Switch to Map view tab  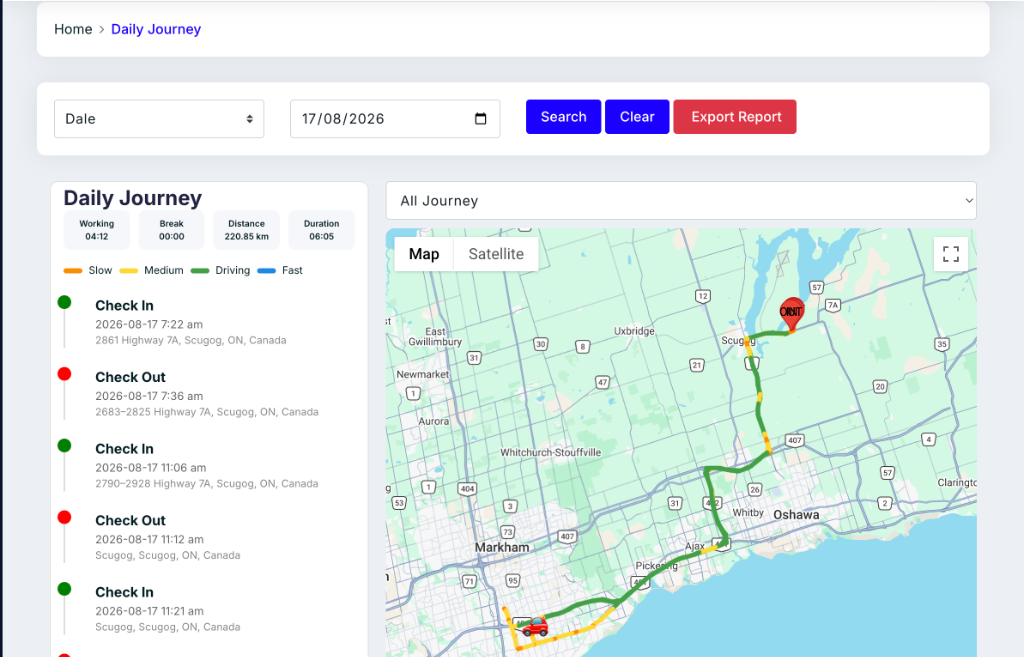click(424, 254)
